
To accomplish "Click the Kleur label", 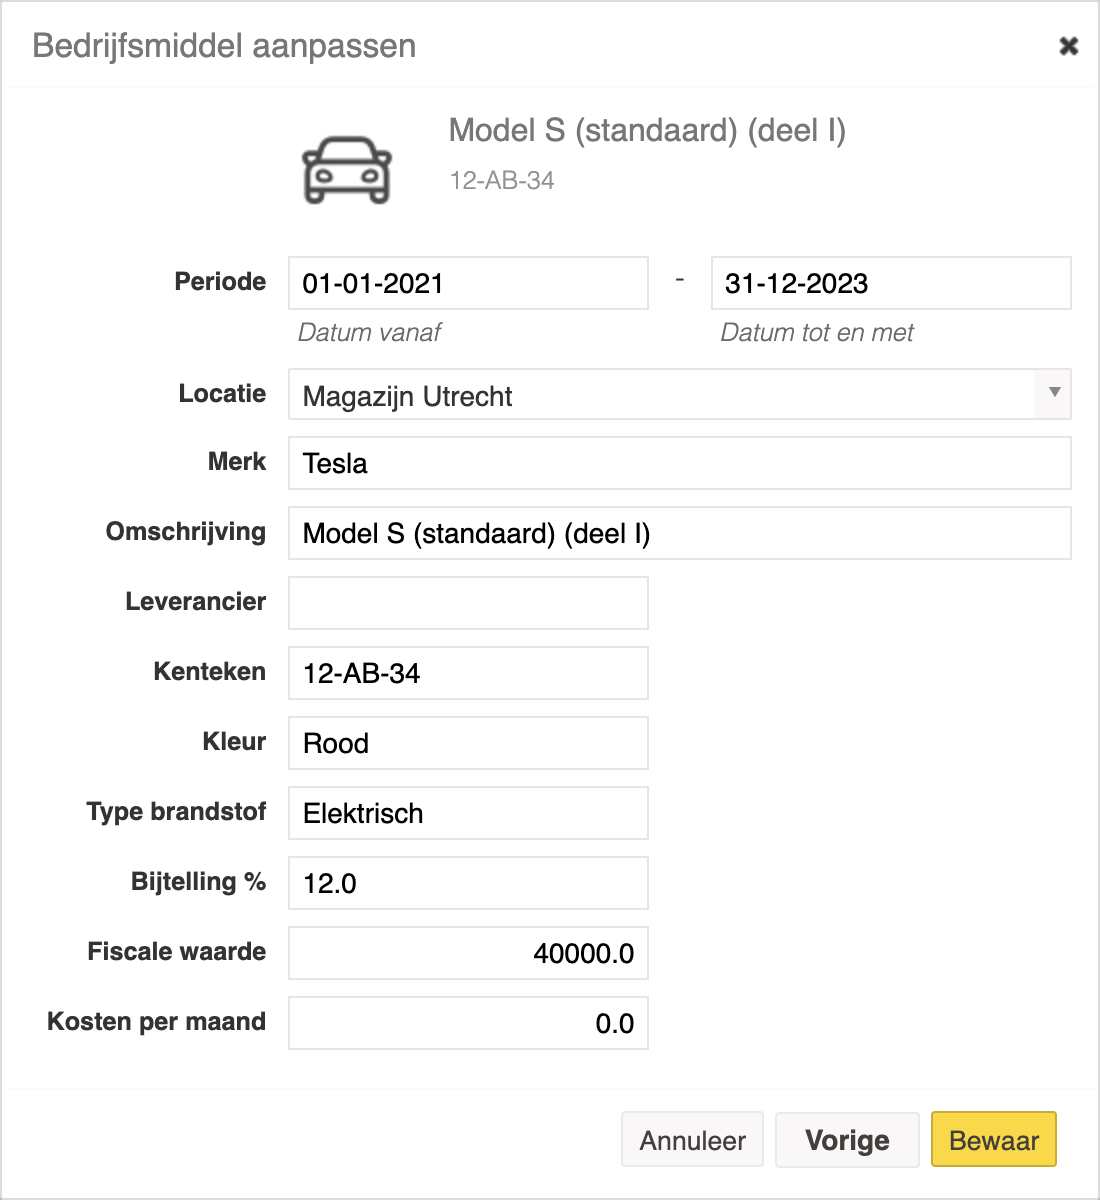I will 234,742.
